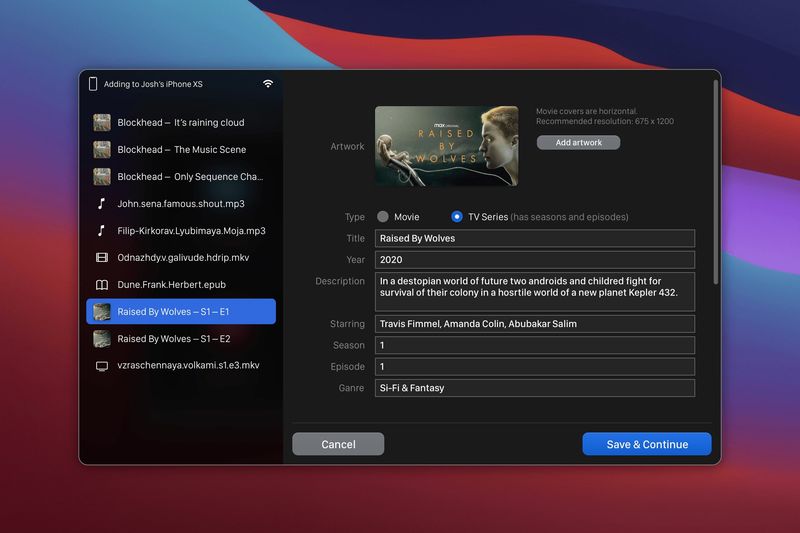Image resolution: width=800 pixels, height=533 pixels.
Task: Select file name vzraschennaya.volkami.s1.e3.mkv
Action: 188,365
